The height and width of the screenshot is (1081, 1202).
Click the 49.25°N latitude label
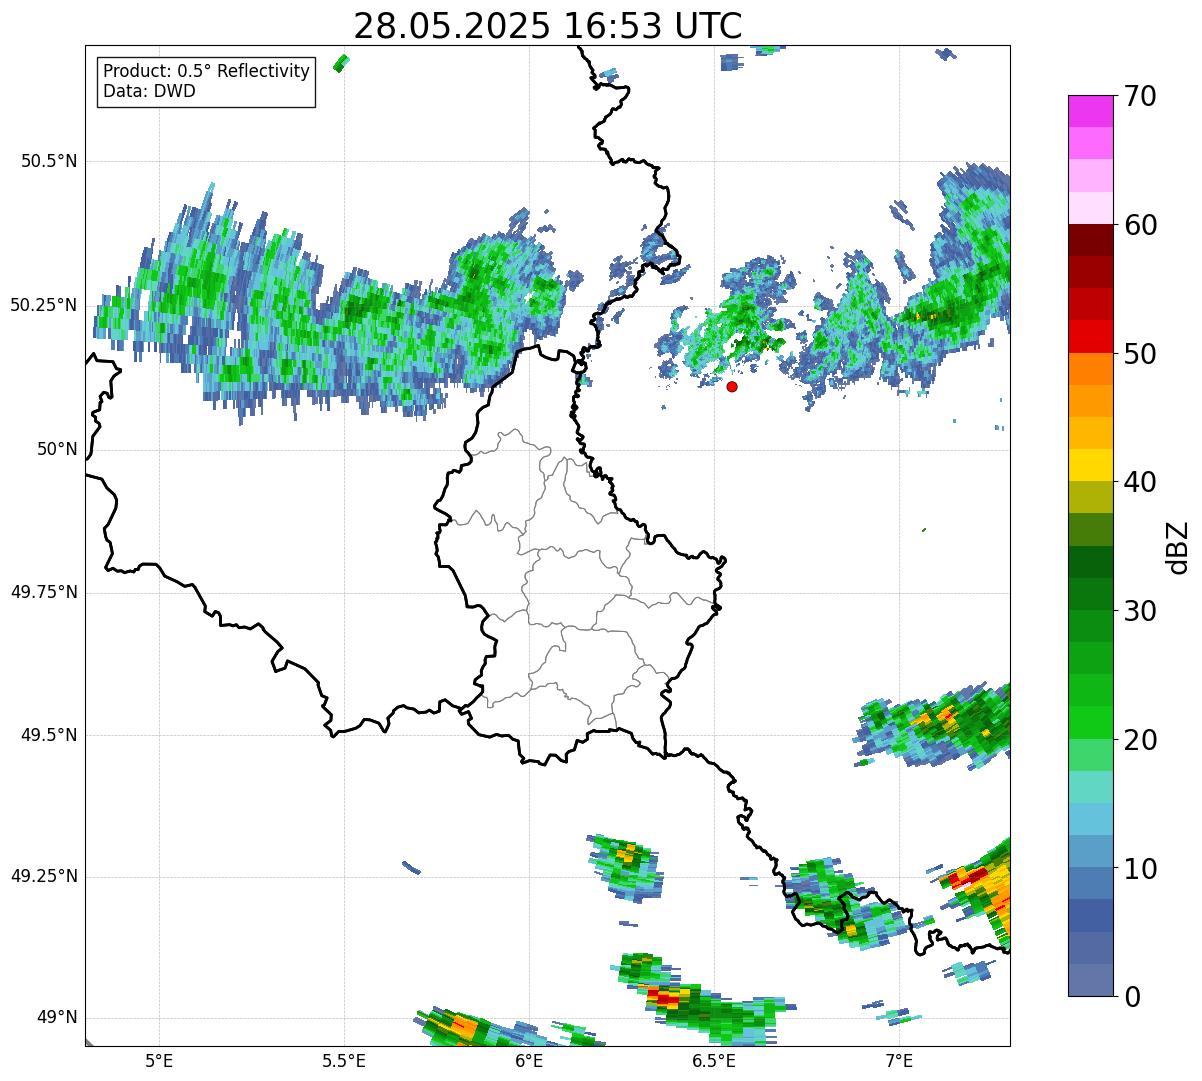click(43, 876)
